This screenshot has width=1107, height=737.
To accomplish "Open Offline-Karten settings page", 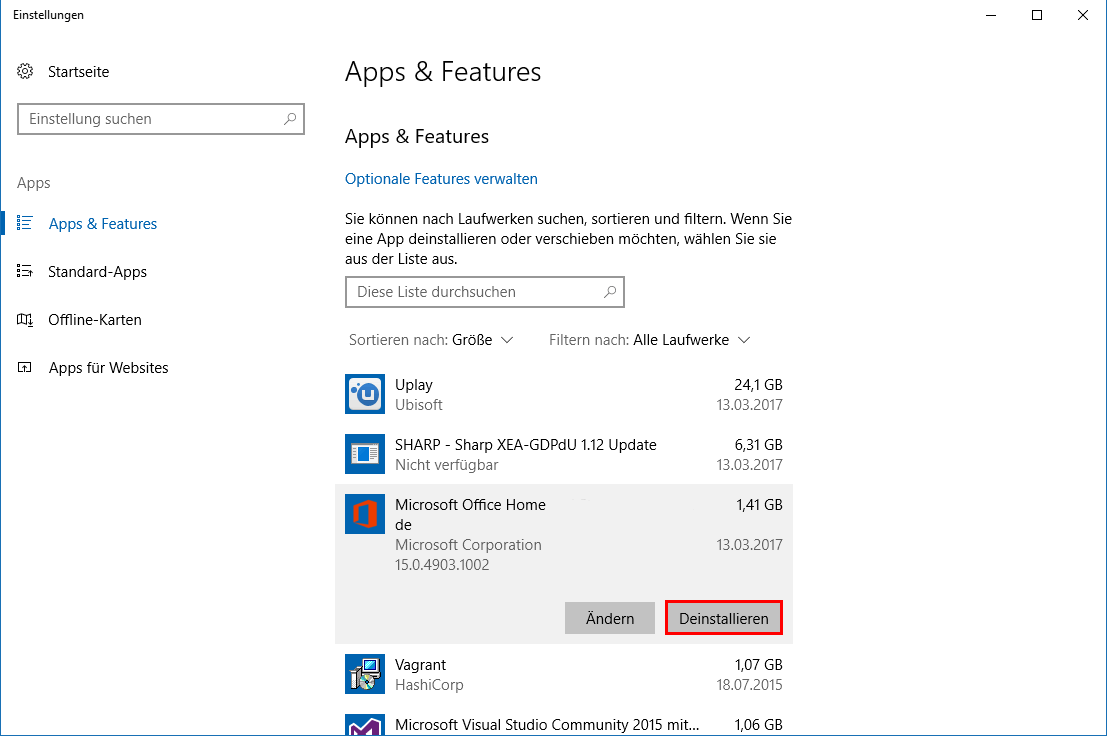I will 95,320.
